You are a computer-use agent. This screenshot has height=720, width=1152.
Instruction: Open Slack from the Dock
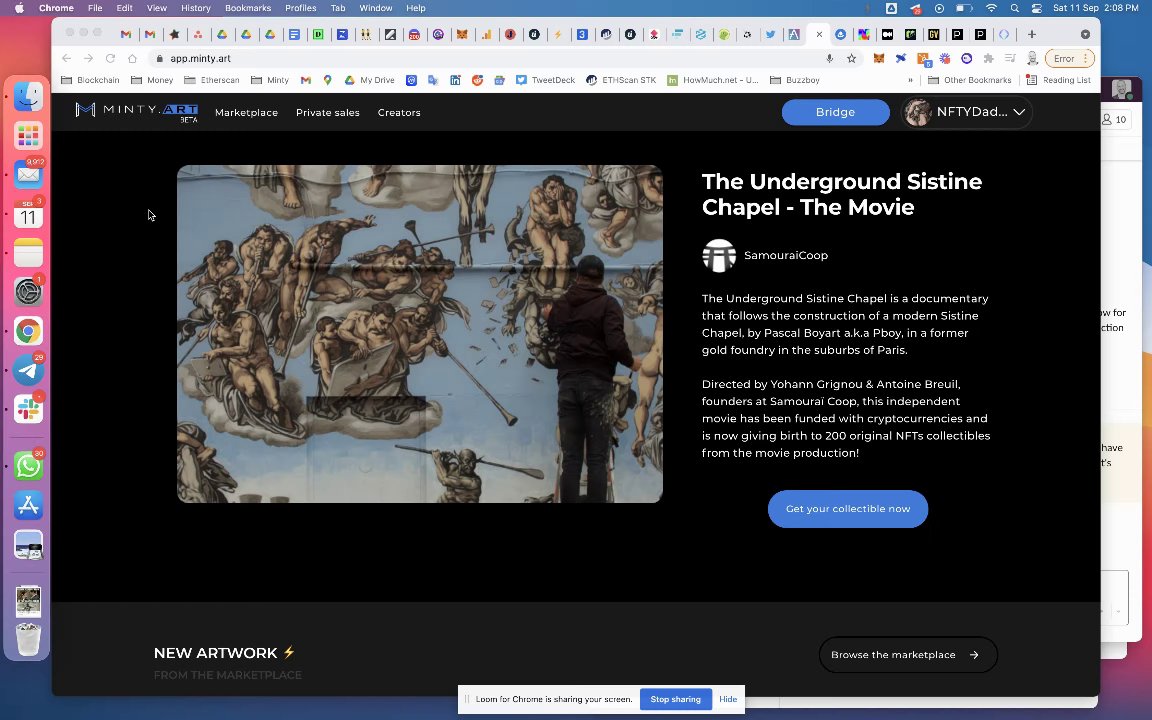tap(28, 409)
